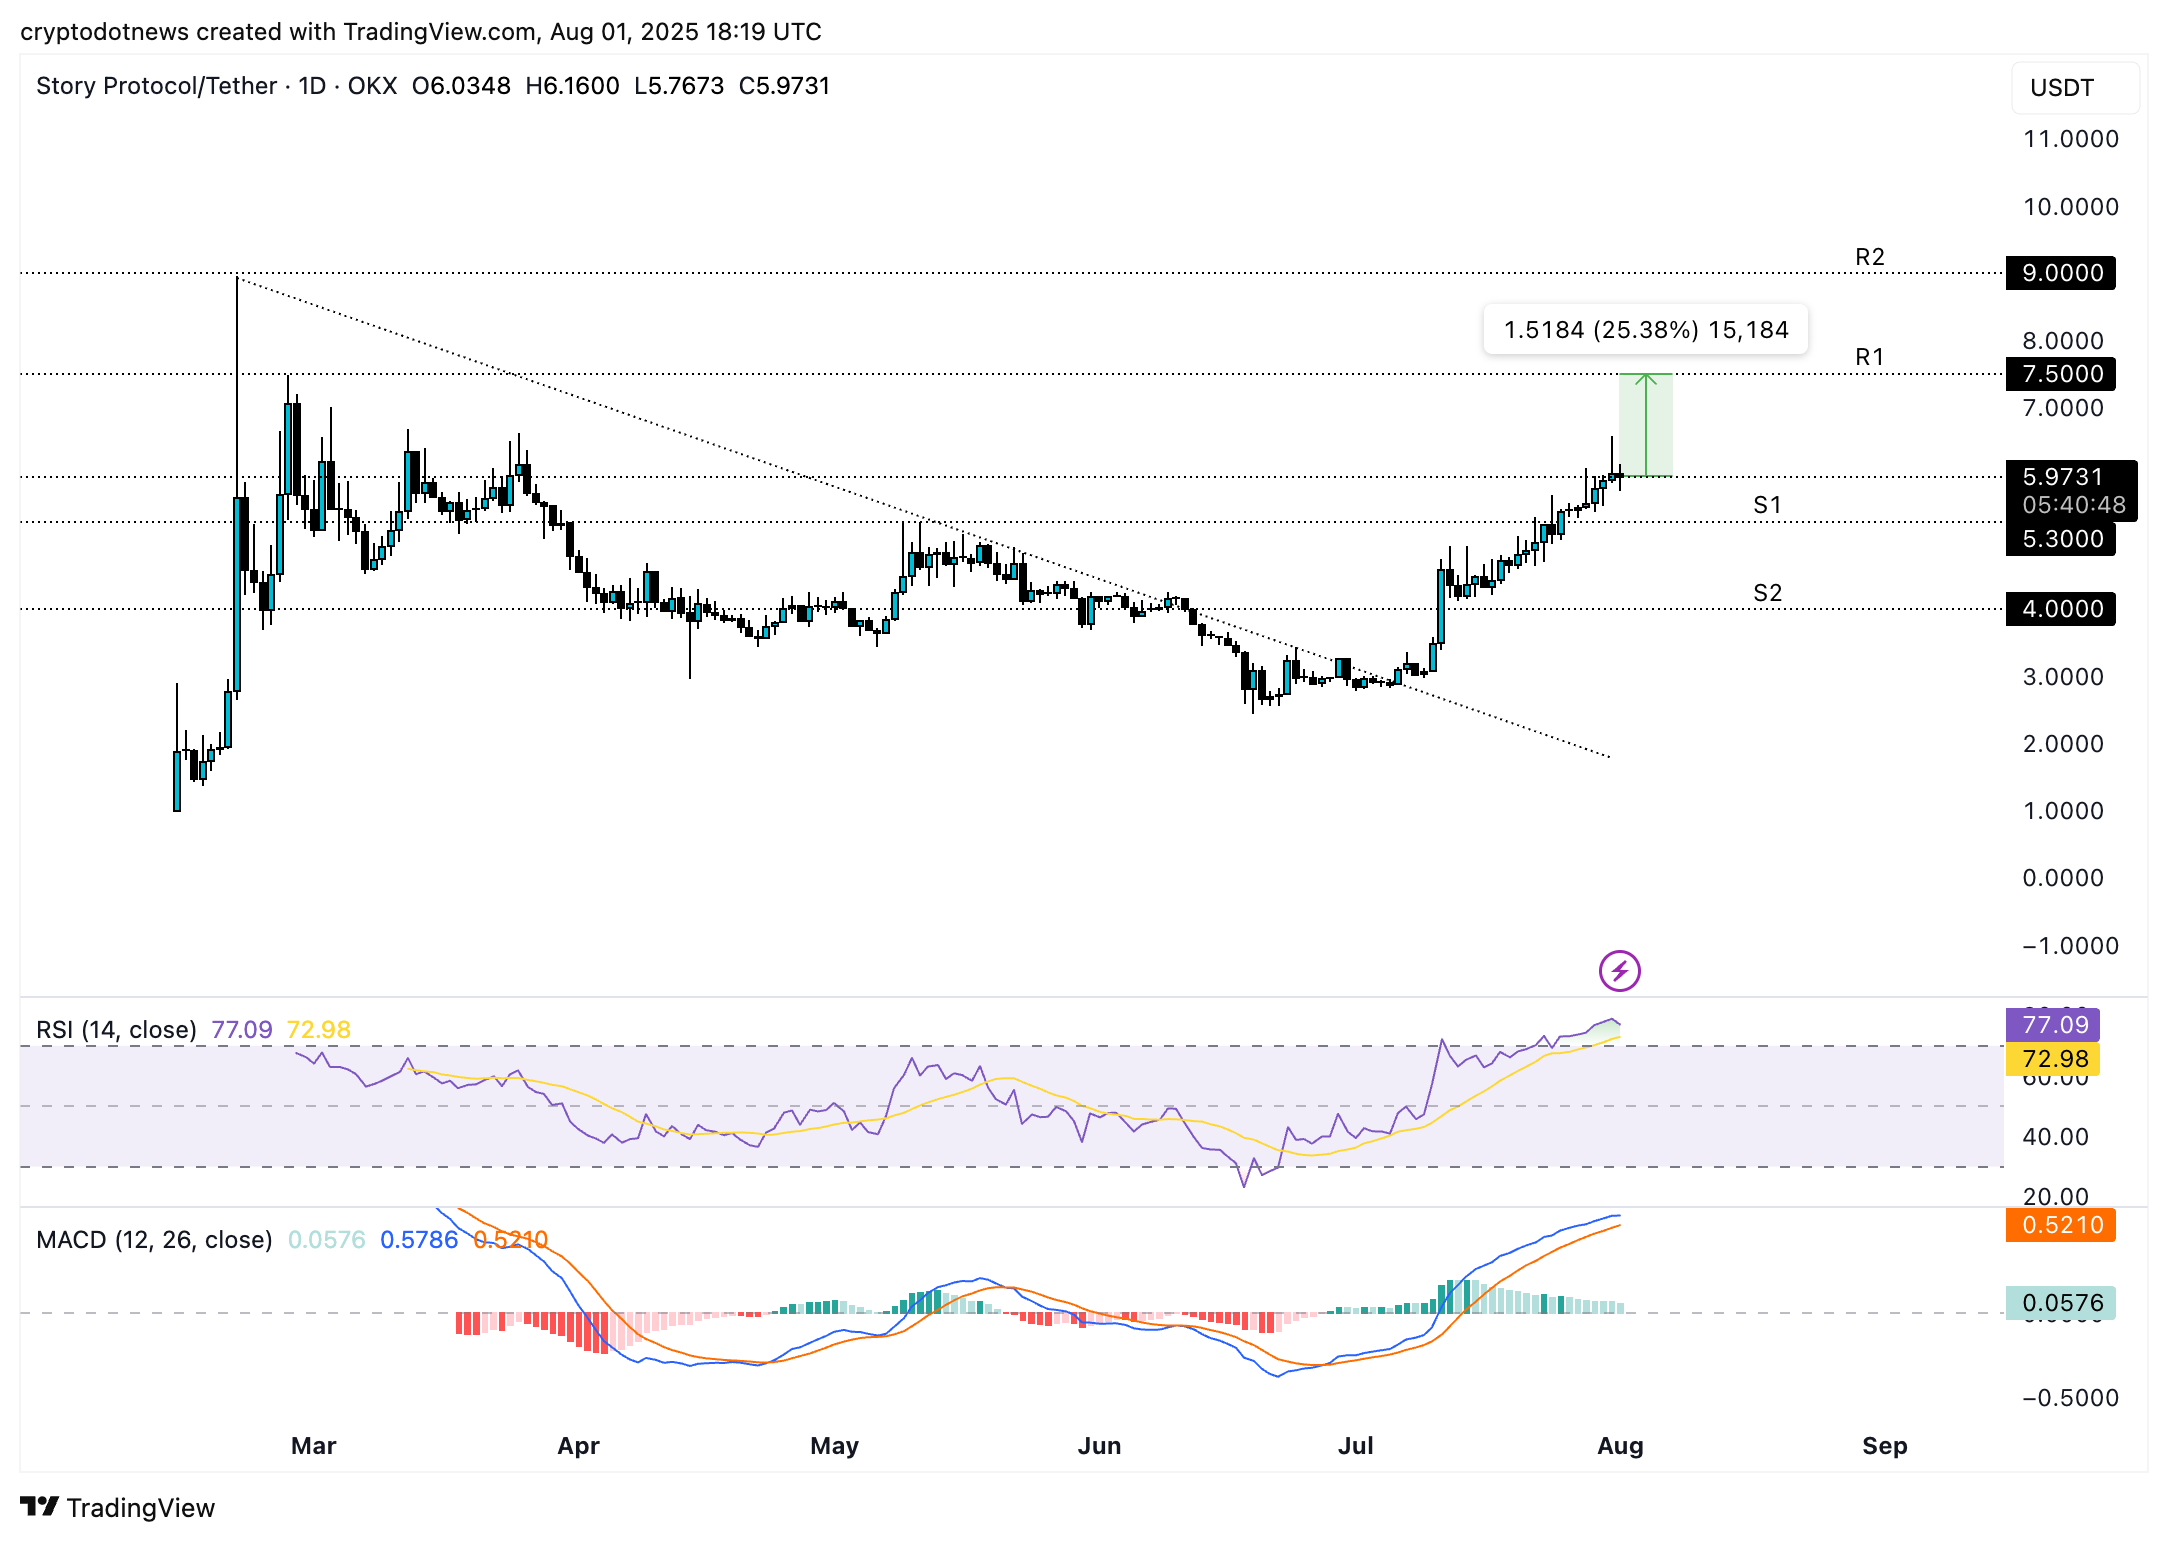This screenshot has width=2168, height=1542.
Task: Click the R2 resistance line text label
Action: coord(1869,257)
